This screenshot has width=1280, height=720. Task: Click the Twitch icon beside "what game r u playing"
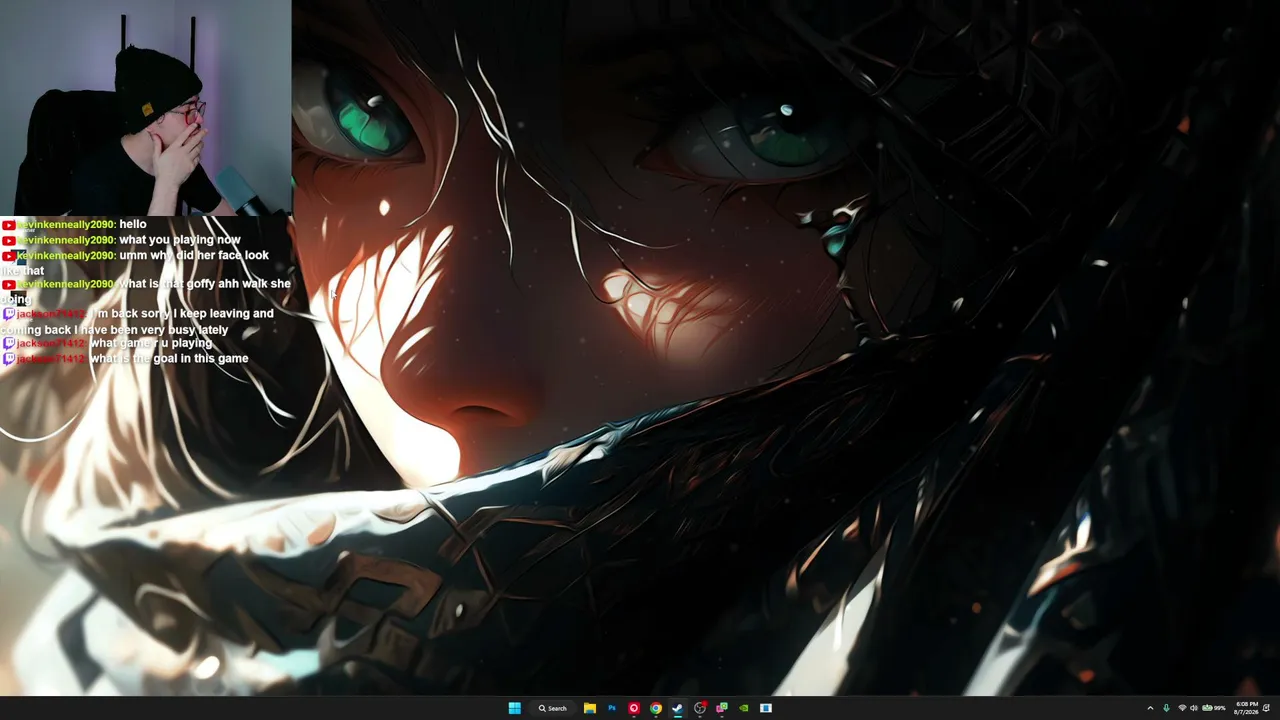click(8, 344)
